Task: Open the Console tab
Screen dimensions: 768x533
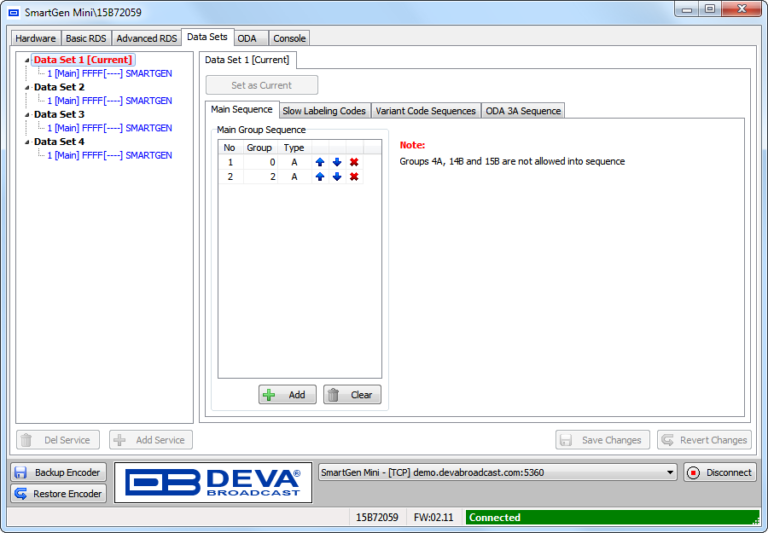Action: coord(289,38)
